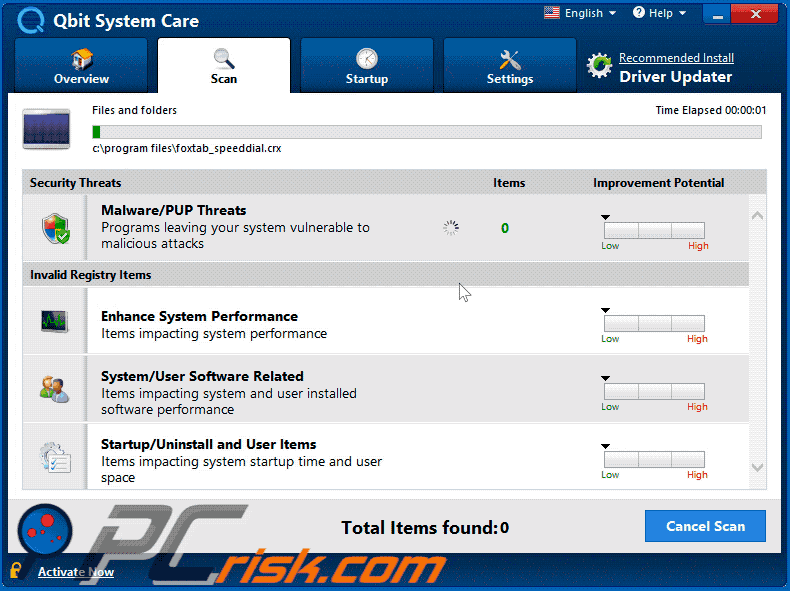
Task: Click the Driver Updater gear icon
Action: click(599, 65)
